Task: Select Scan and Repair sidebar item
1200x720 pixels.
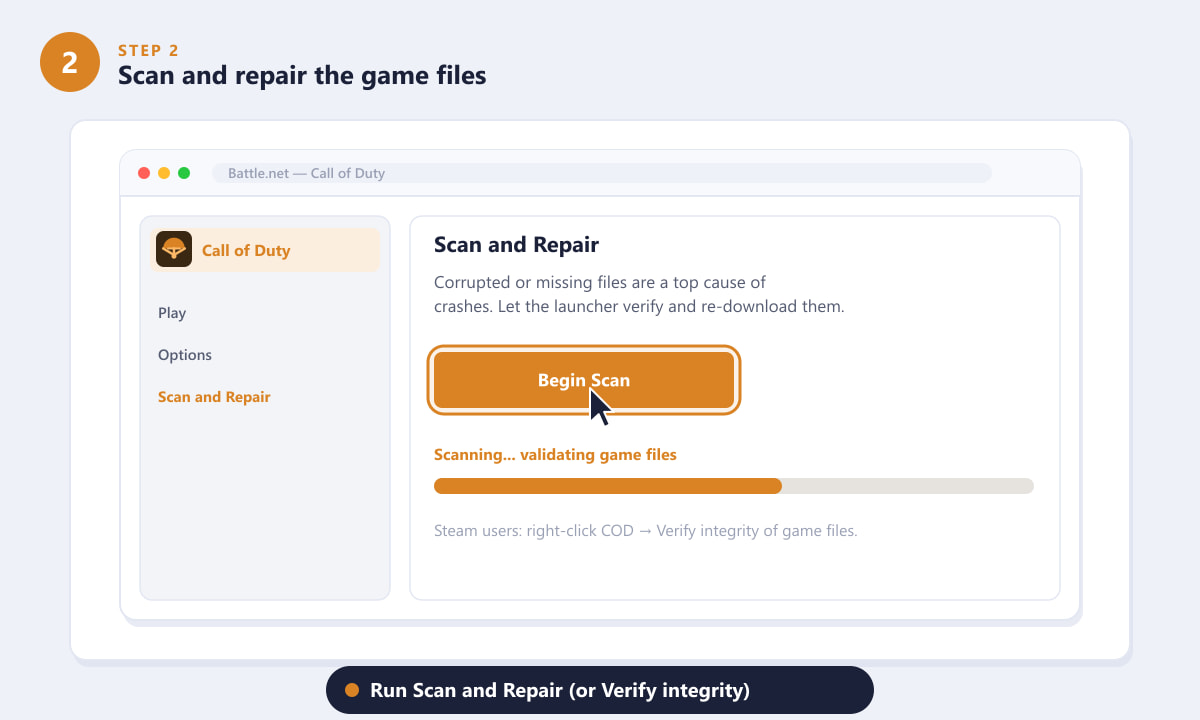Action: click(214, 397)
